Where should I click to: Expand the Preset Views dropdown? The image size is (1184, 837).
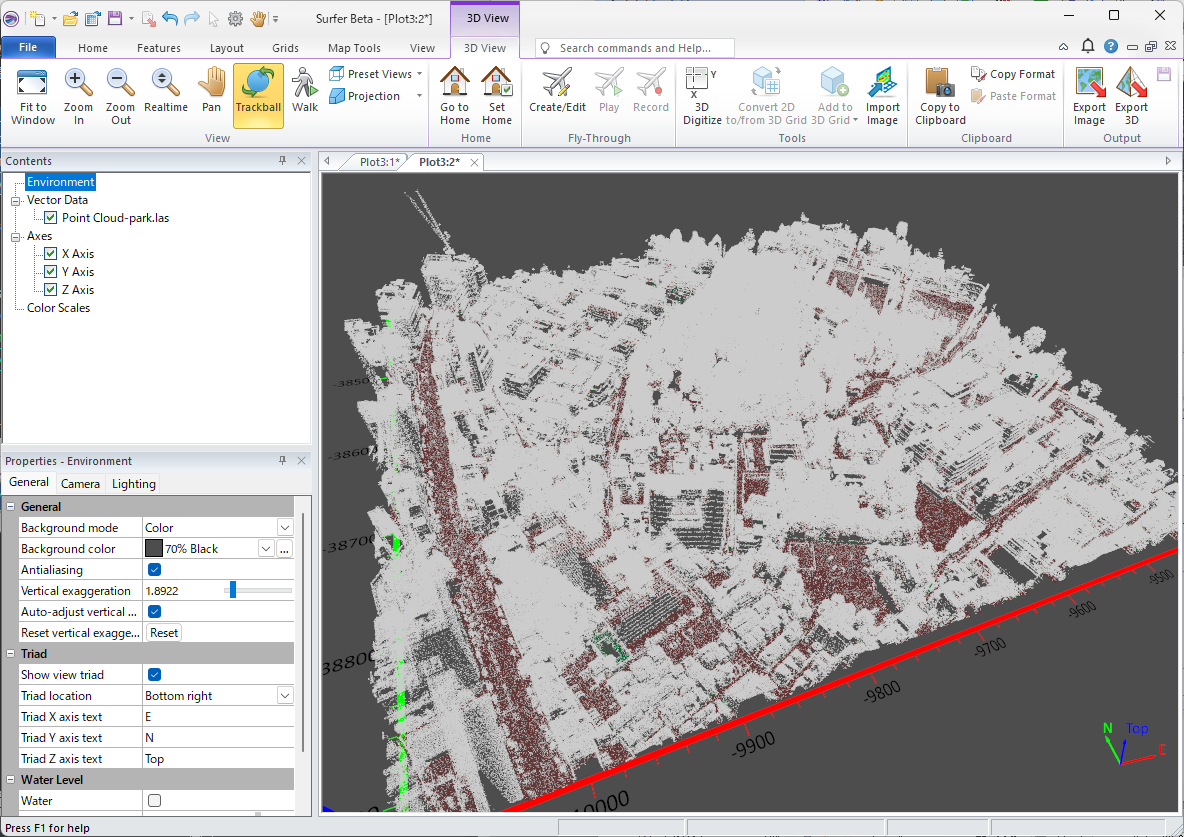[x=419, y=74]
